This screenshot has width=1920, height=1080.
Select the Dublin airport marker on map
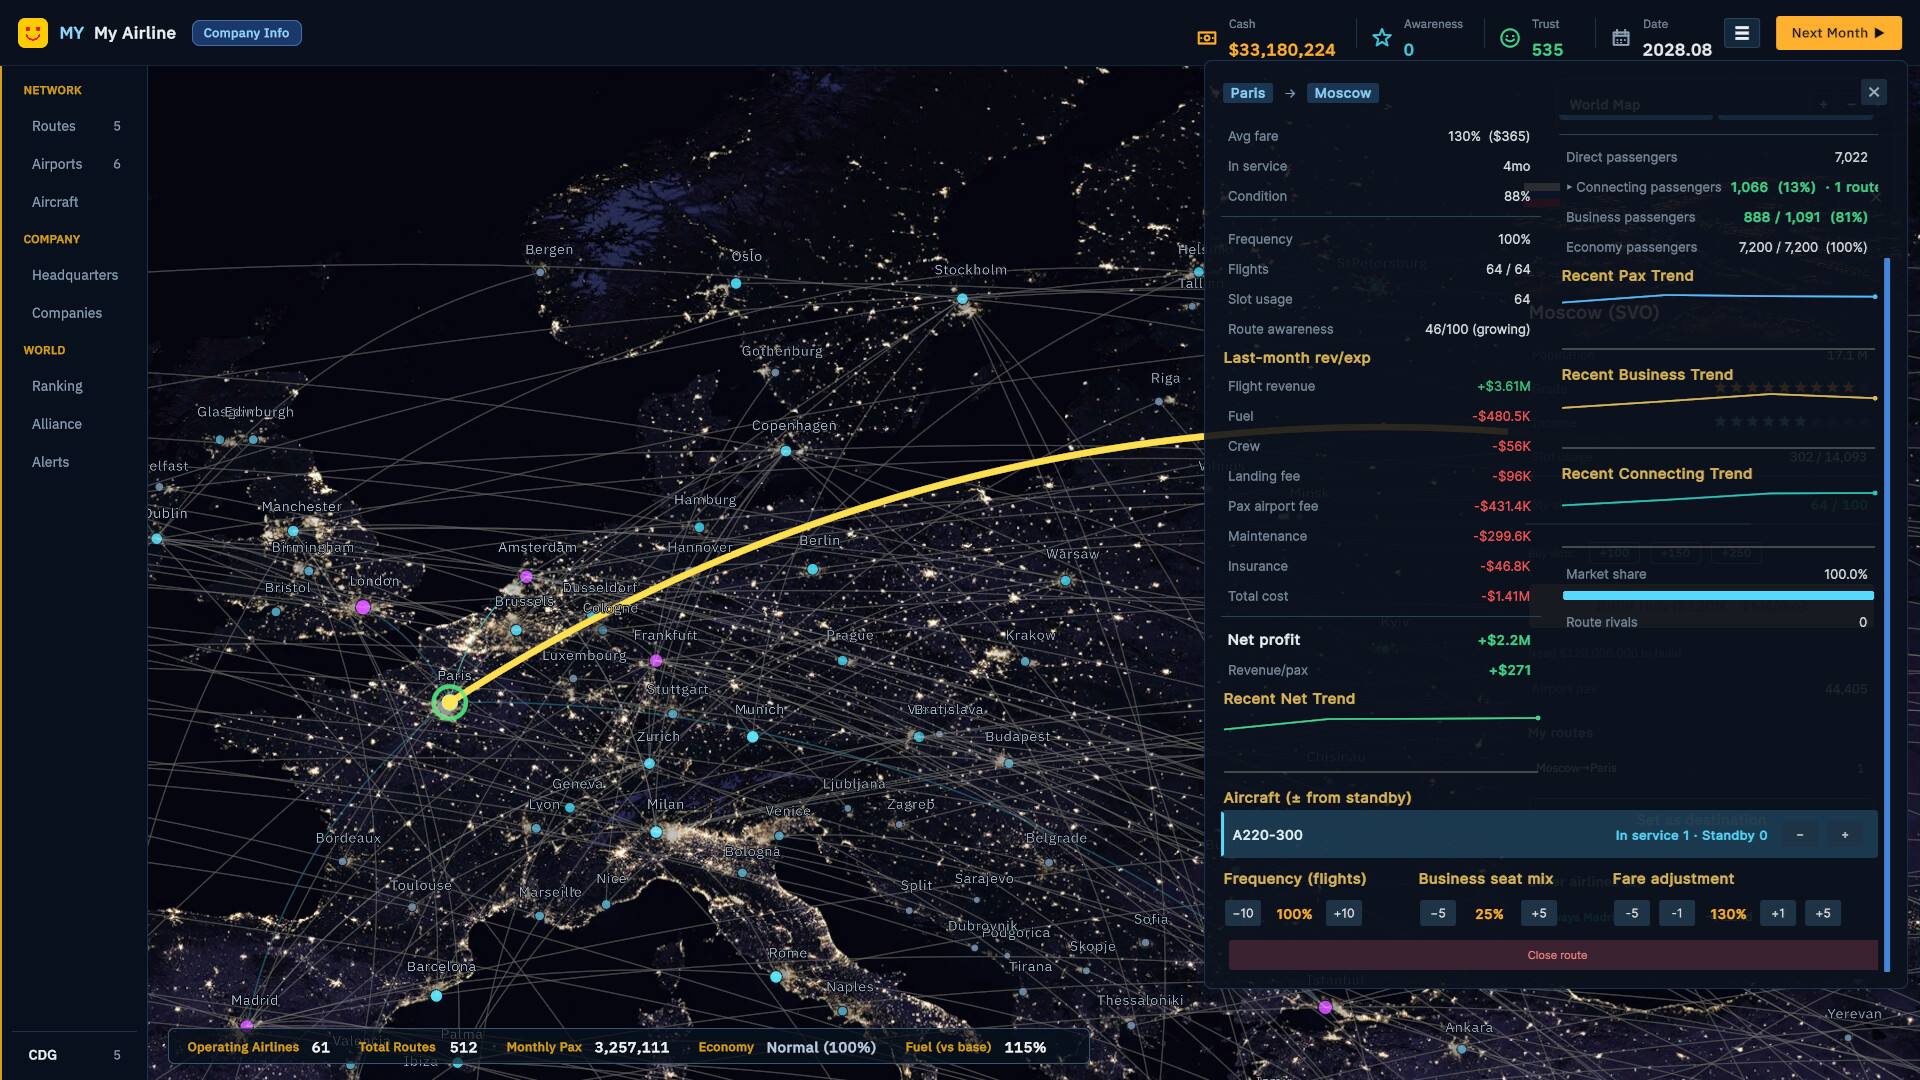[x=157, y=539]
